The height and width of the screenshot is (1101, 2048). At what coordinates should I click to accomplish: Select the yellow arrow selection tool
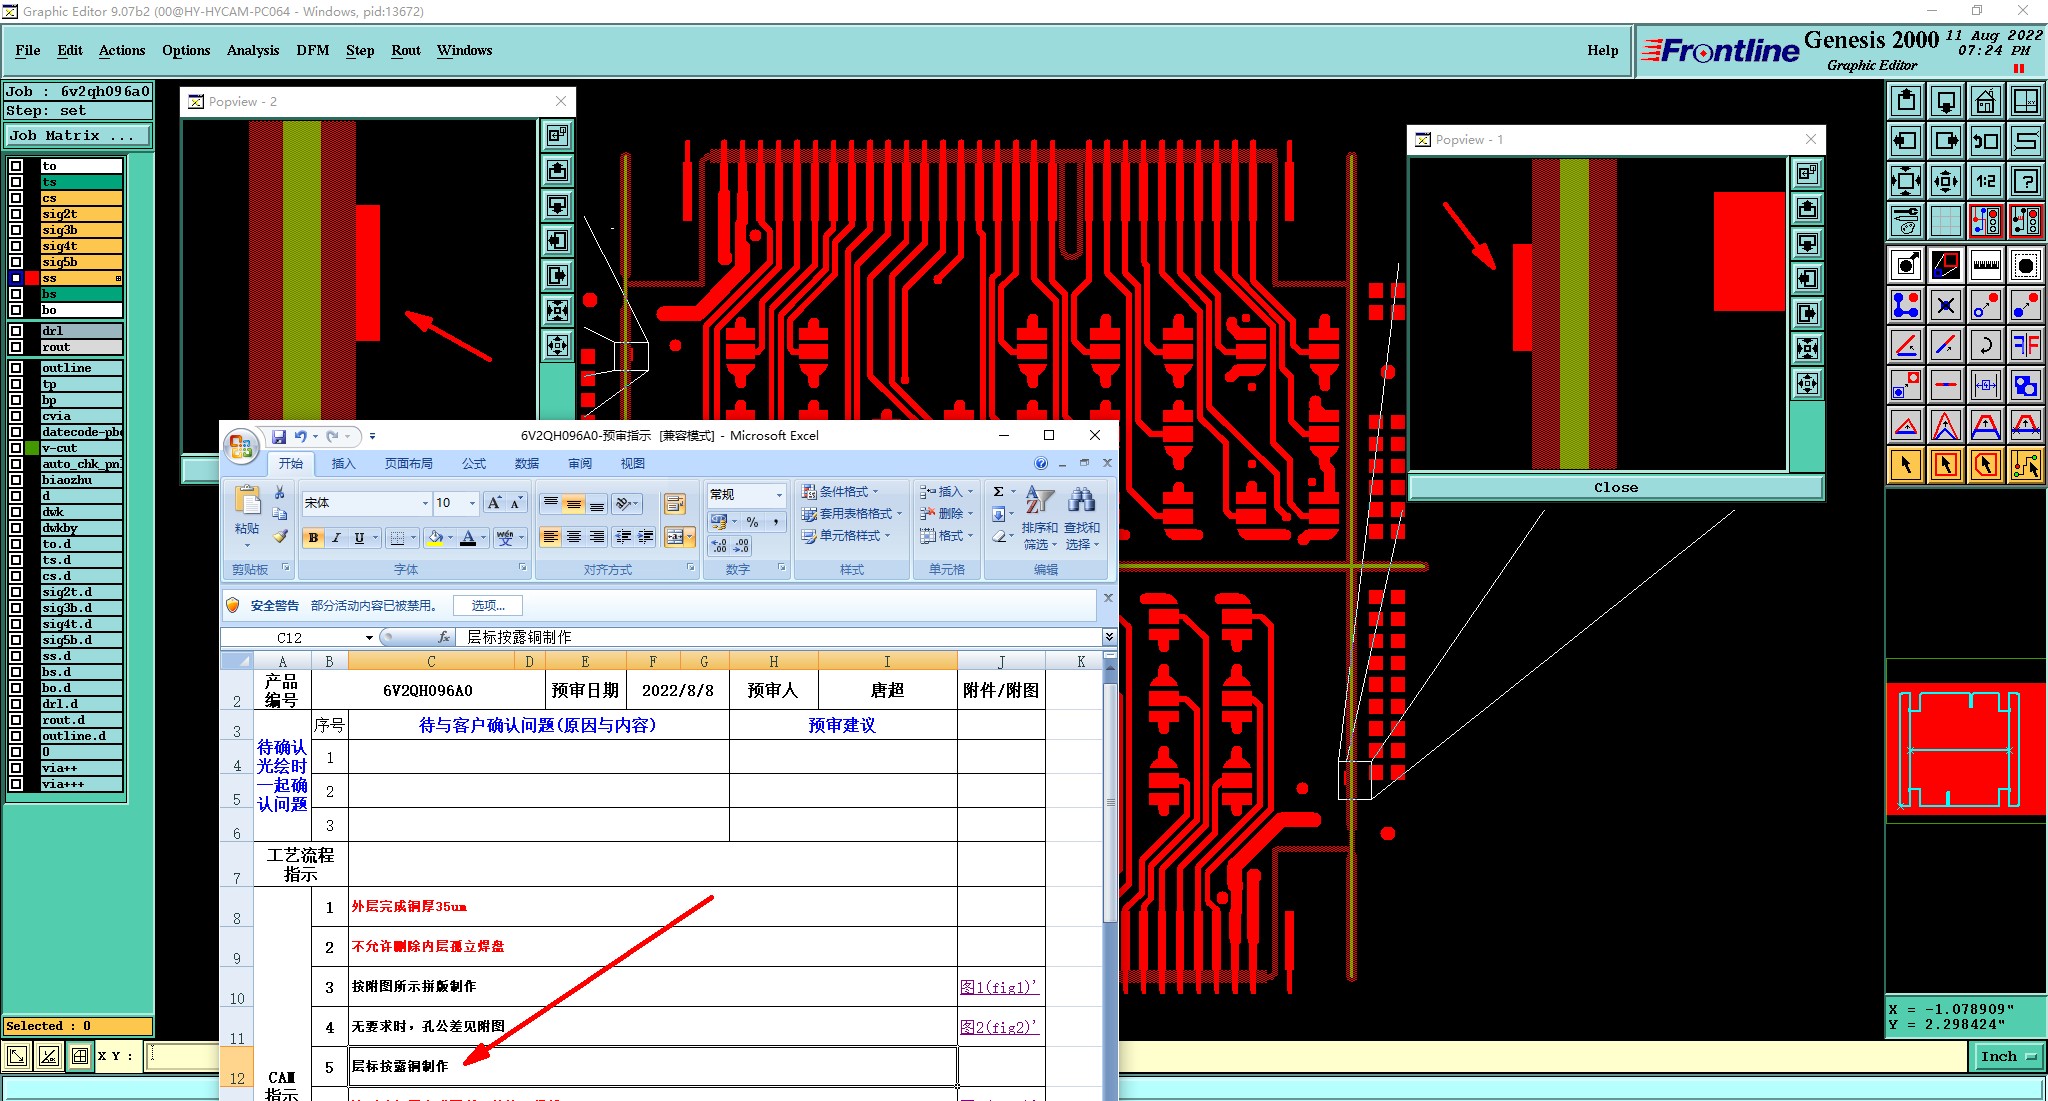point(1906,465)
